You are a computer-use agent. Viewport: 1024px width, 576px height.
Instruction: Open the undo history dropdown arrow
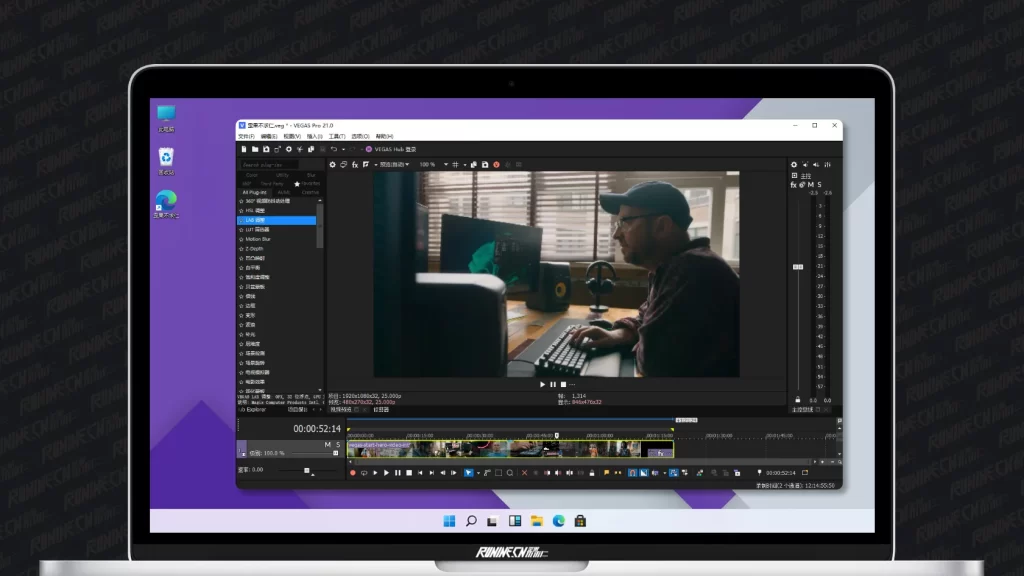(342, 149)
